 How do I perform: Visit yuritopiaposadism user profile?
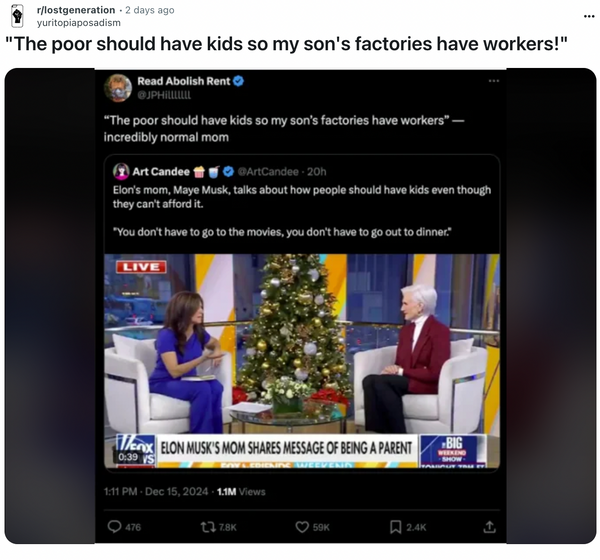click(x=78, y=23)
